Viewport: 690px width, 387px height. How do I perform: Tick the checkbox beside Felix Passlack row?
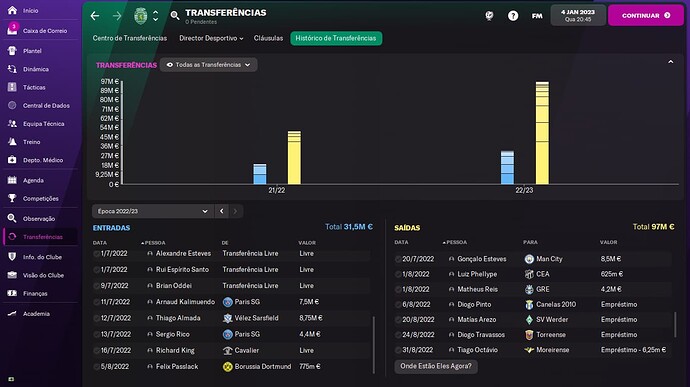click(96, 367)
